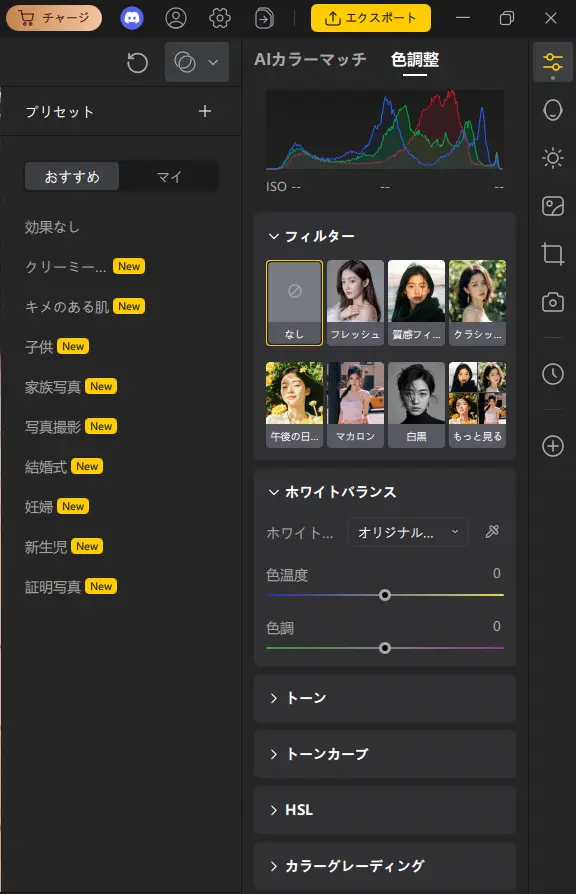Open the light sun panel icon
576x894 pixels.
click(553, 158)
